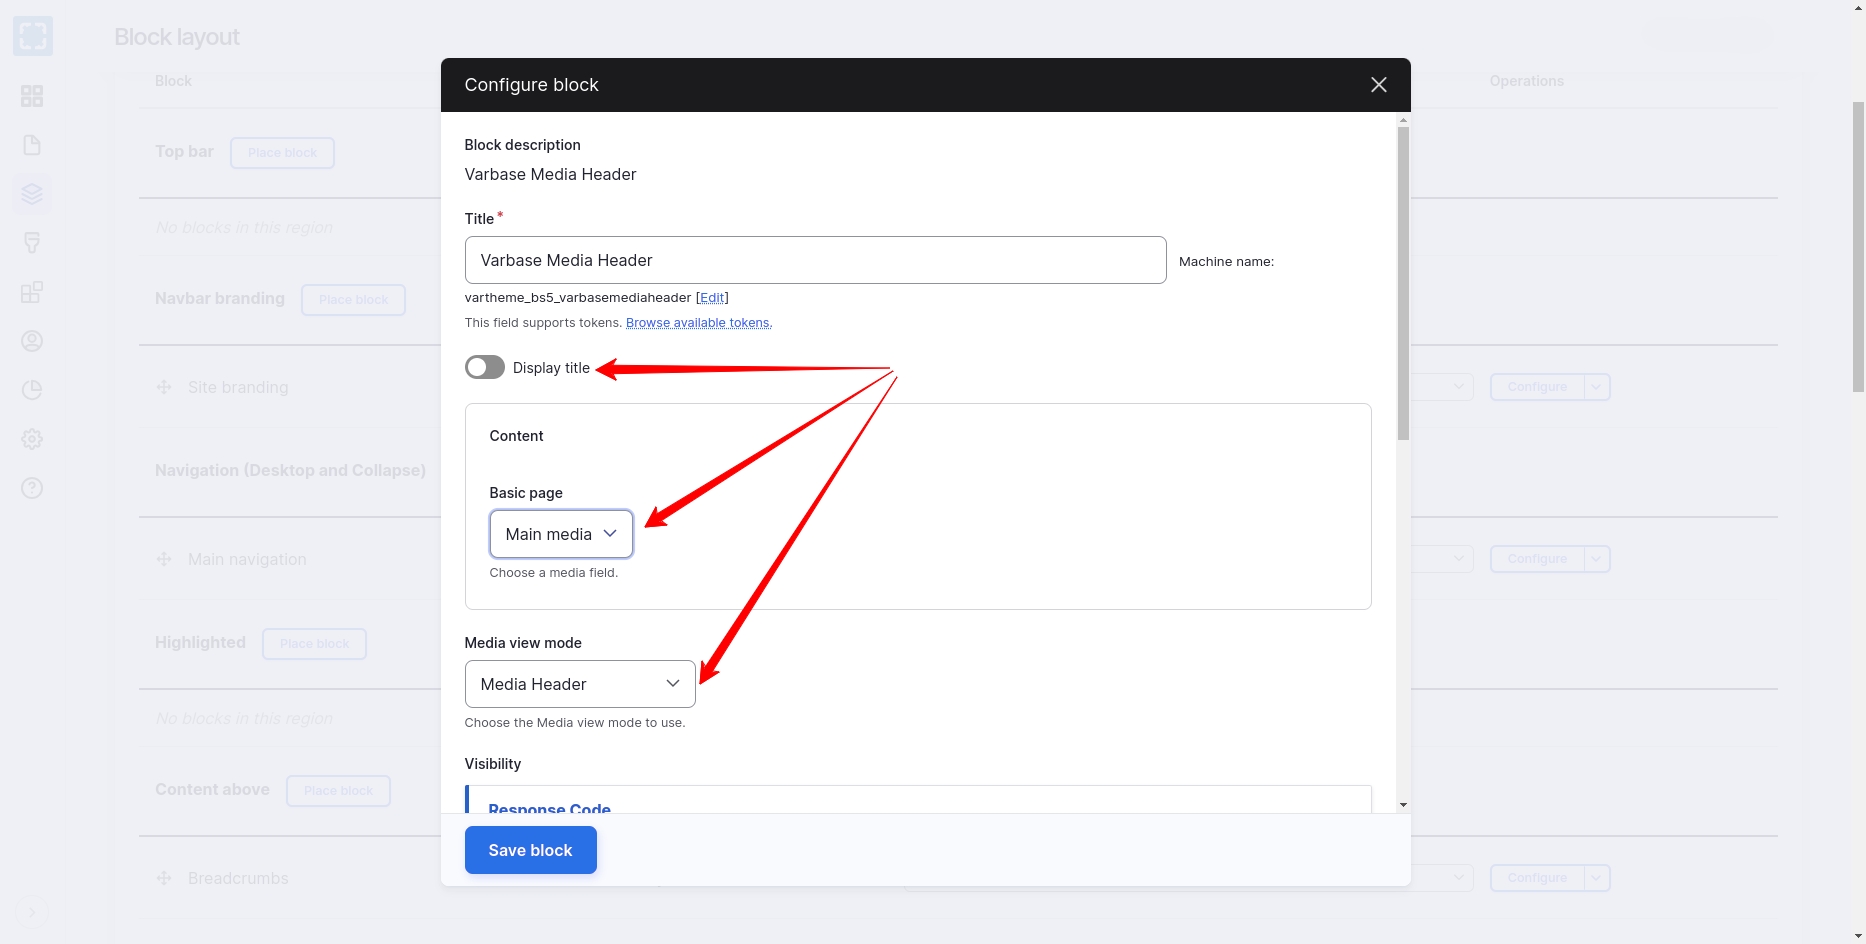Click the Save block button
The width and height of the screenshot is (1866, 944).
[530, 850]
